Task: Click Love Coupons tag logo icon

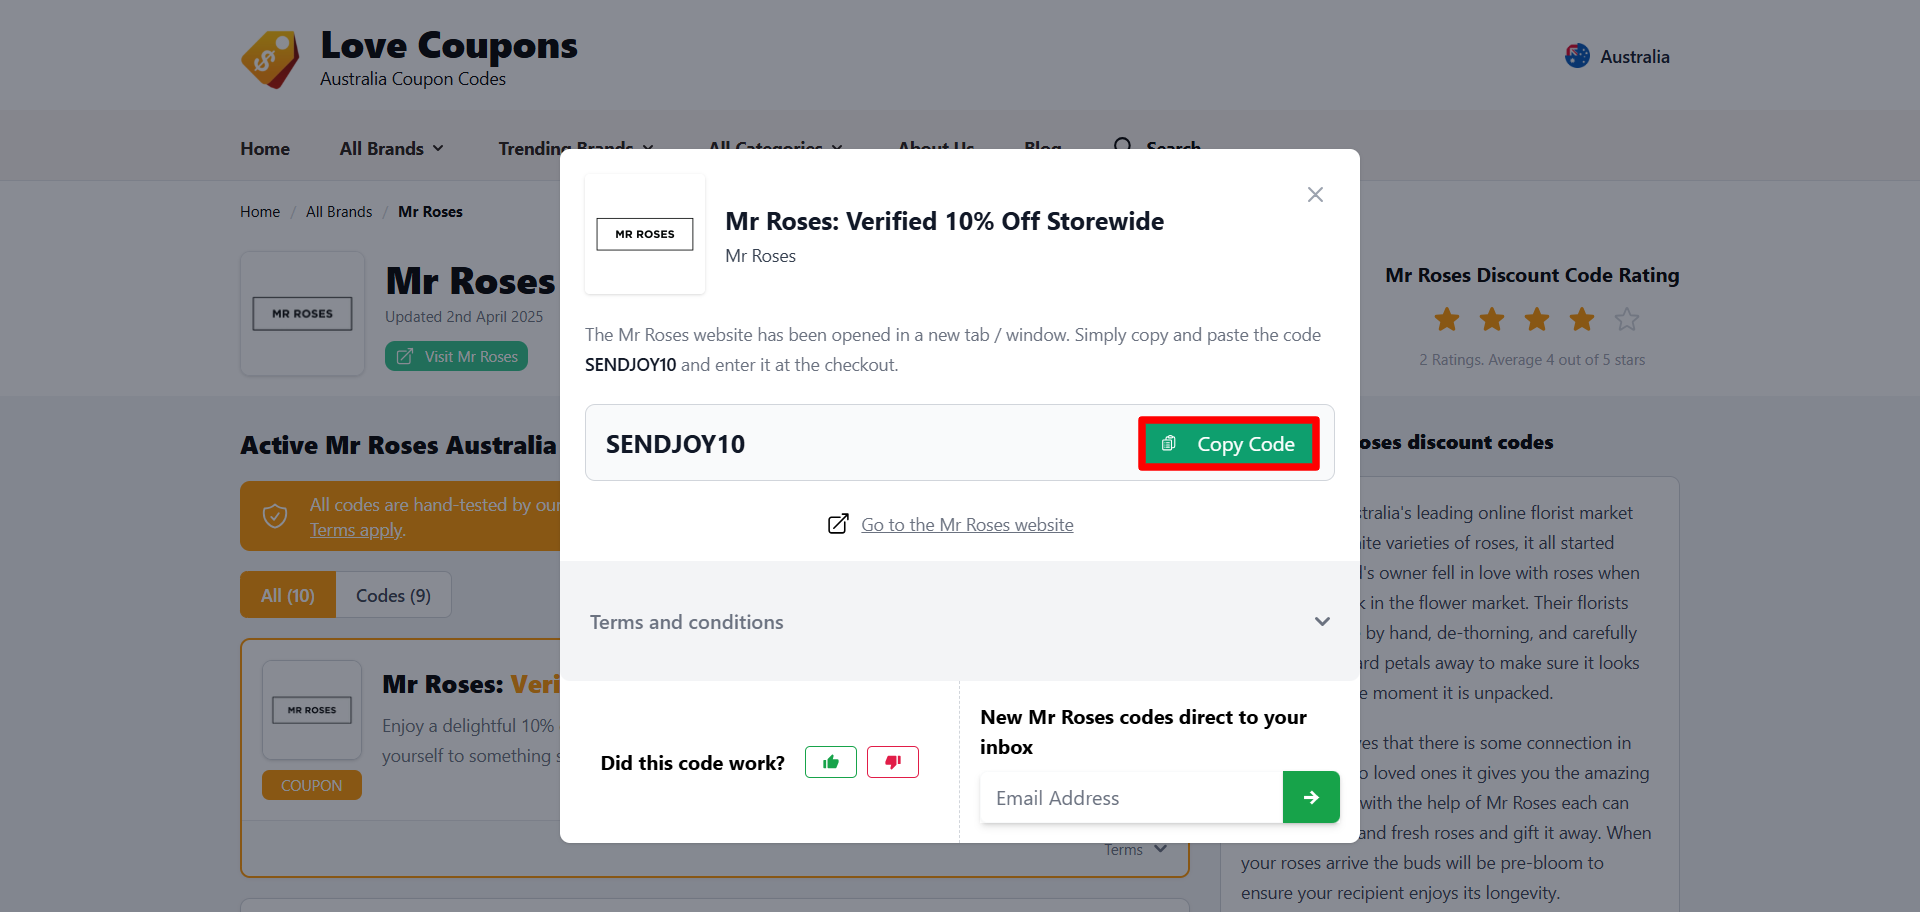Action: 270,60
